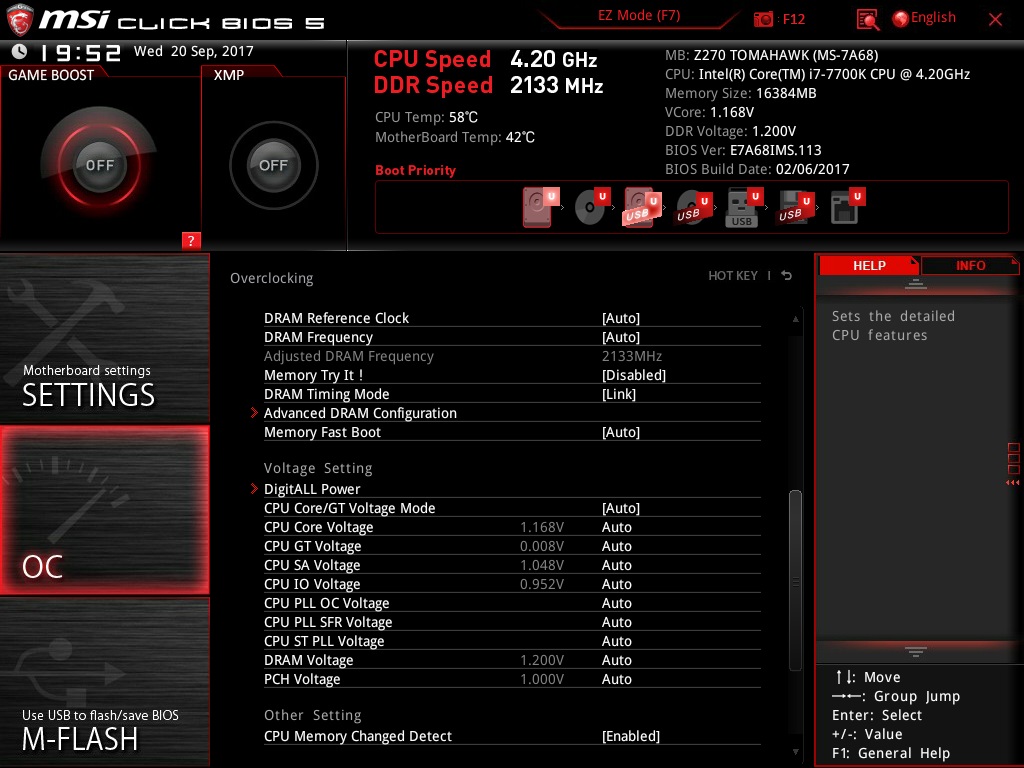Switch to the INFO tab
The image size is (1024, 768).
tap(969, 265)
